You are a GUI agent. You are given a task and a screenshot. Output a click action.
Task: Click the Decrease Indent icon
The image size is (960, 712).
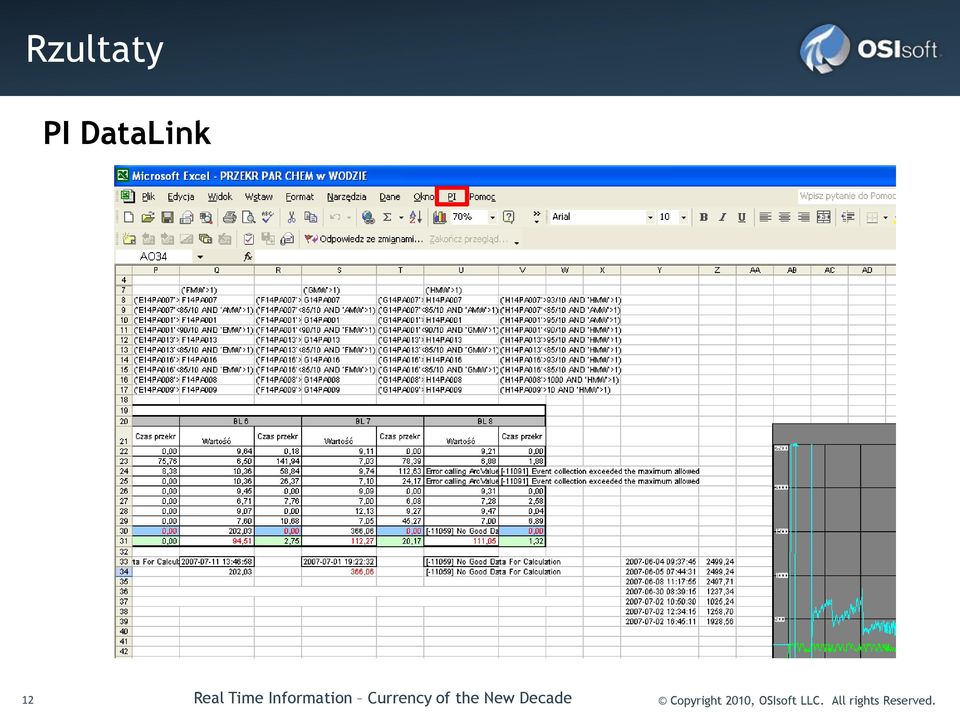[x=848, y=217]
